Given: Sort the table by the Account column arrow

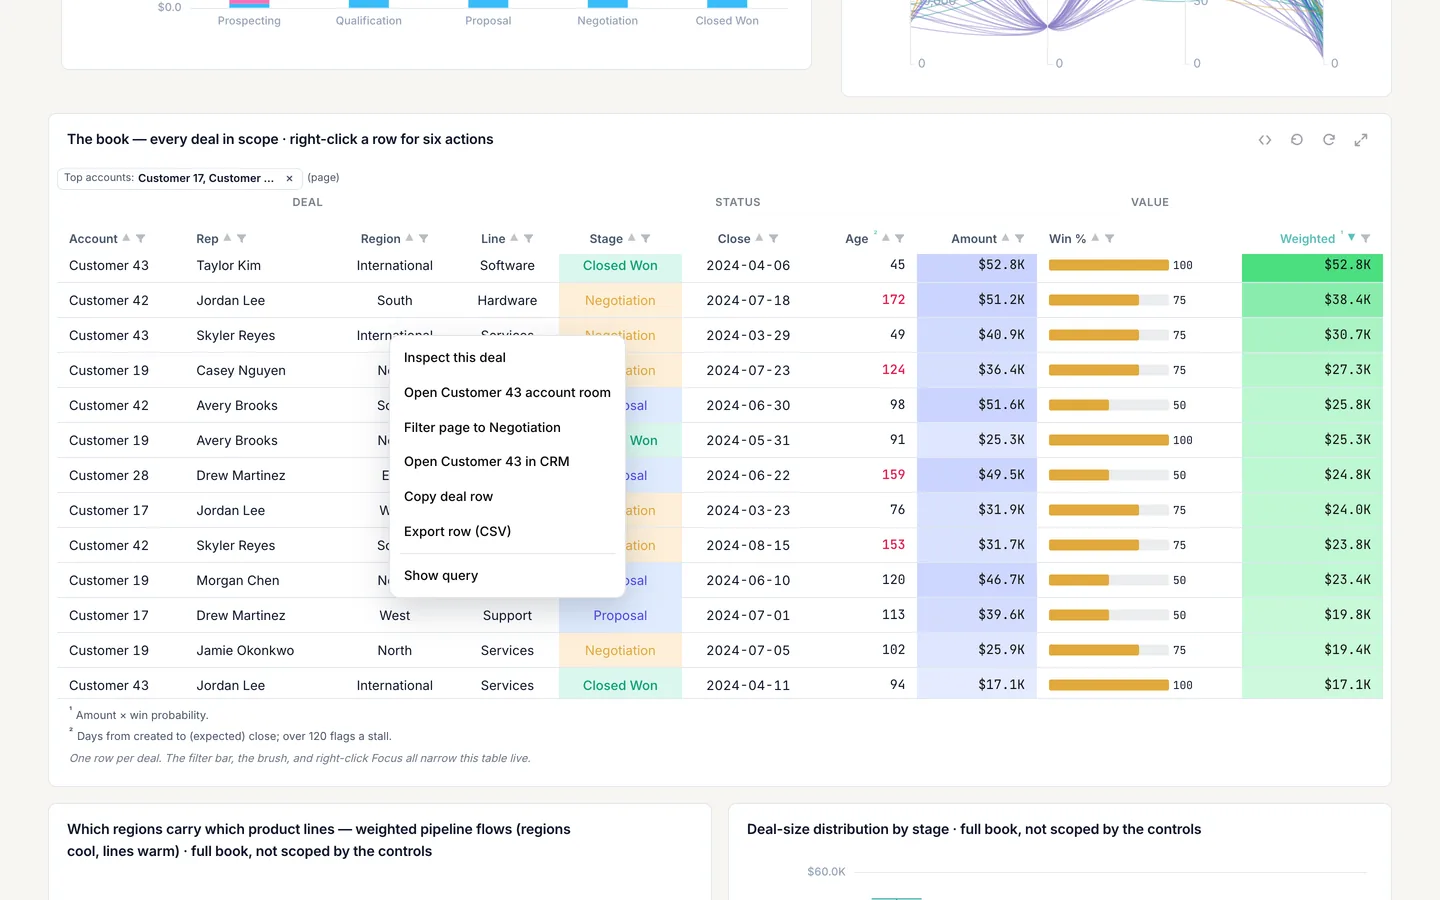Looking at the screenshot, I should pyautogui.click(x=126, y=238).
